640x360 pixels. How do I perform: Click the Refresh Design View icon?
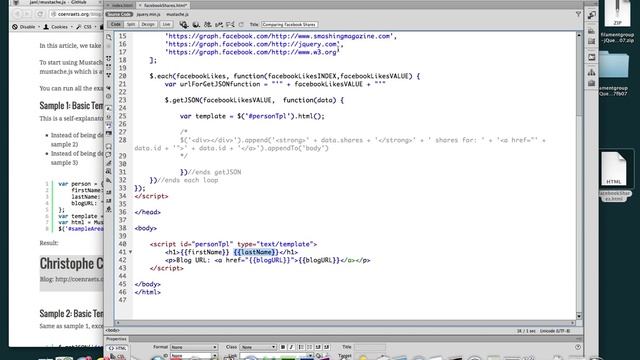click(x=241, y=24)
